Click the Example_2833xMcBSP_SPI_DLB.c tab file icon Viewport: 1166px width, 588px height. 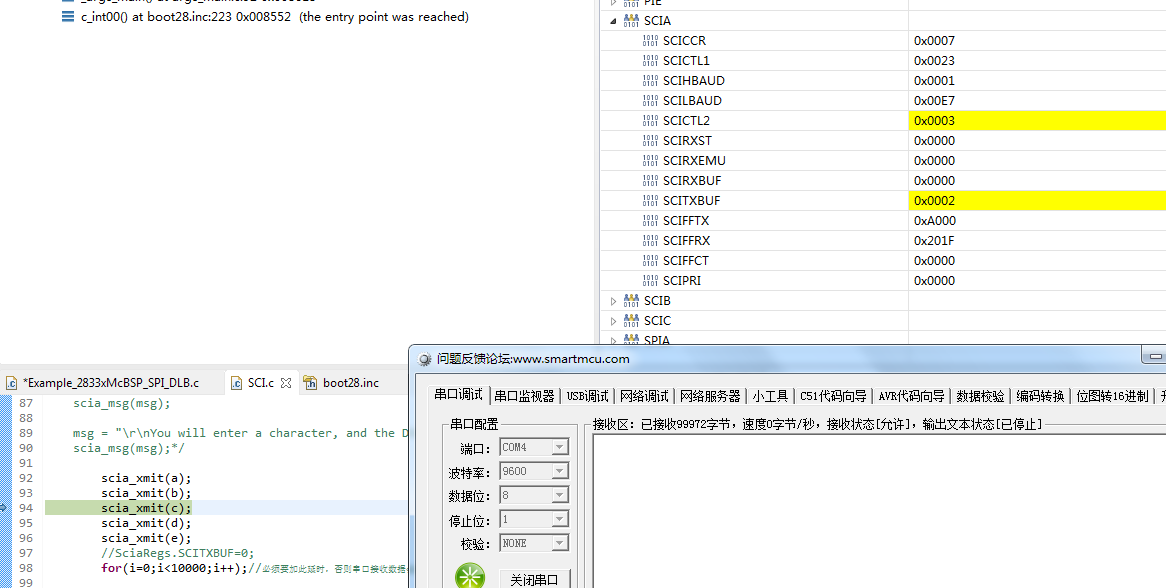(11, 383)
